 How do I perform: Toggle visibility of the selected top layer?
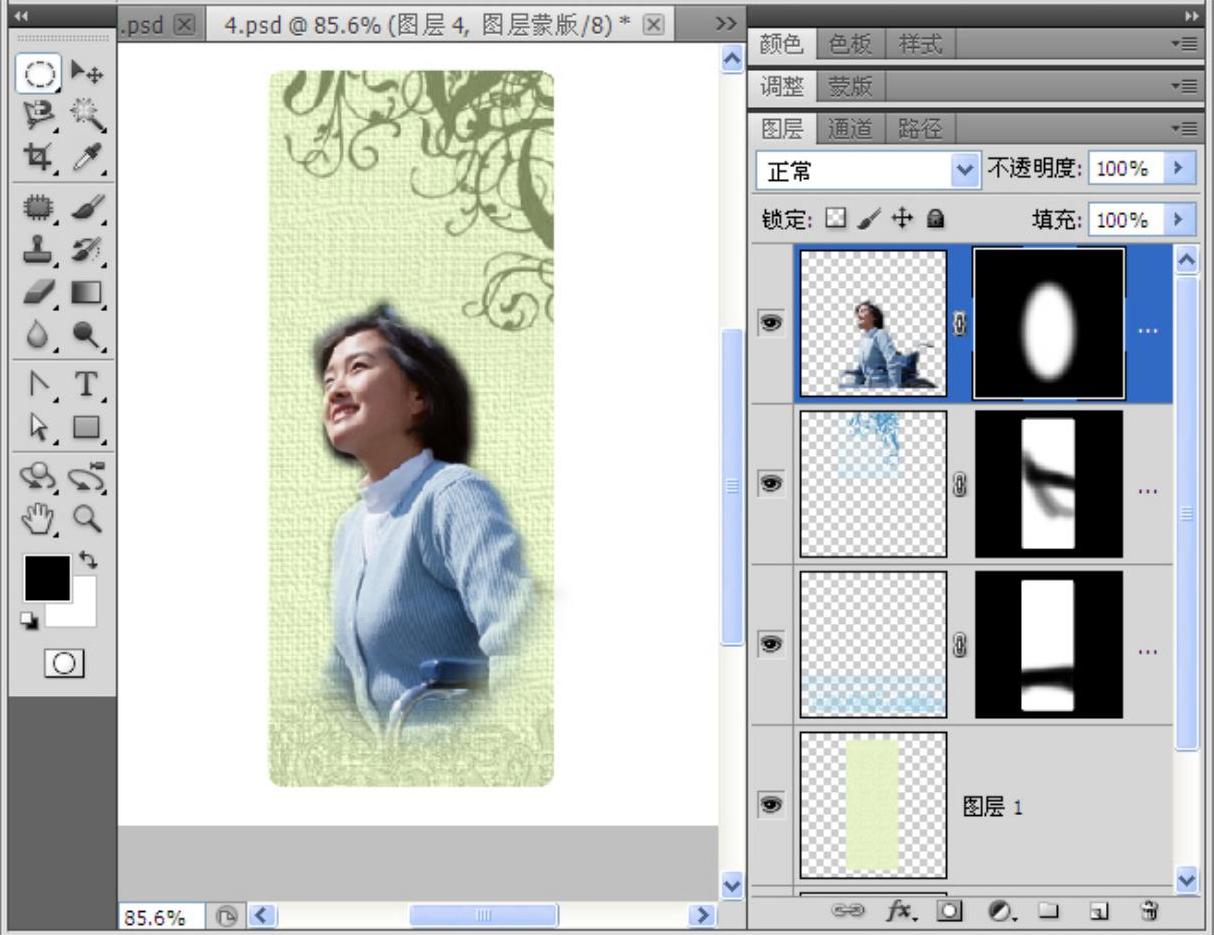pyautogui.click(x=770, y=323)
